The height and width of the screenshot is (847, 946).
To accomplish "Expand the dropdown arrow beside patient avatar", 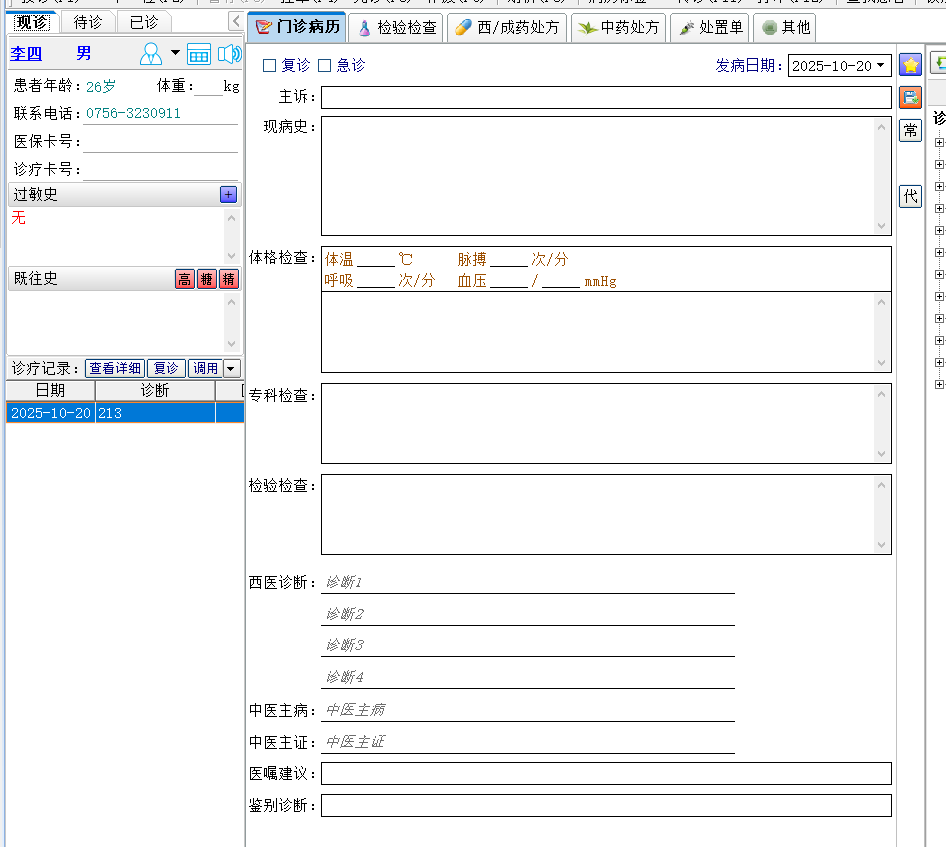I will click(x=175, y=53).
